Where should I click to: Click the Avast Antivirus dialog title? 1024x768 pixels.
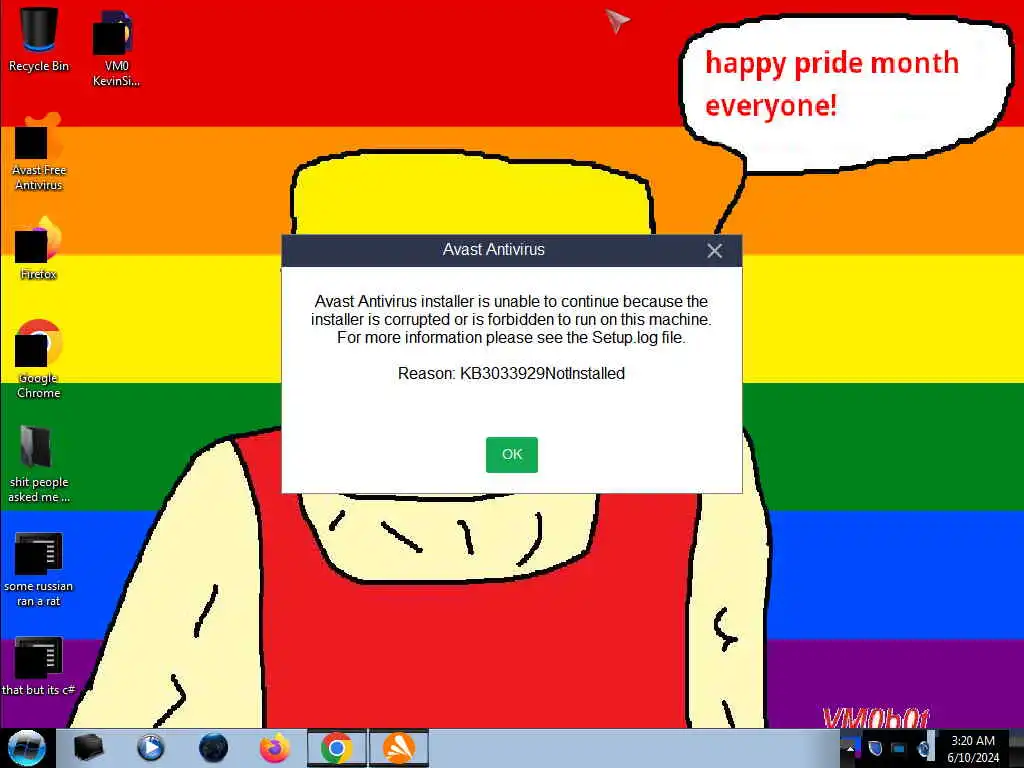tap(494, 249)
